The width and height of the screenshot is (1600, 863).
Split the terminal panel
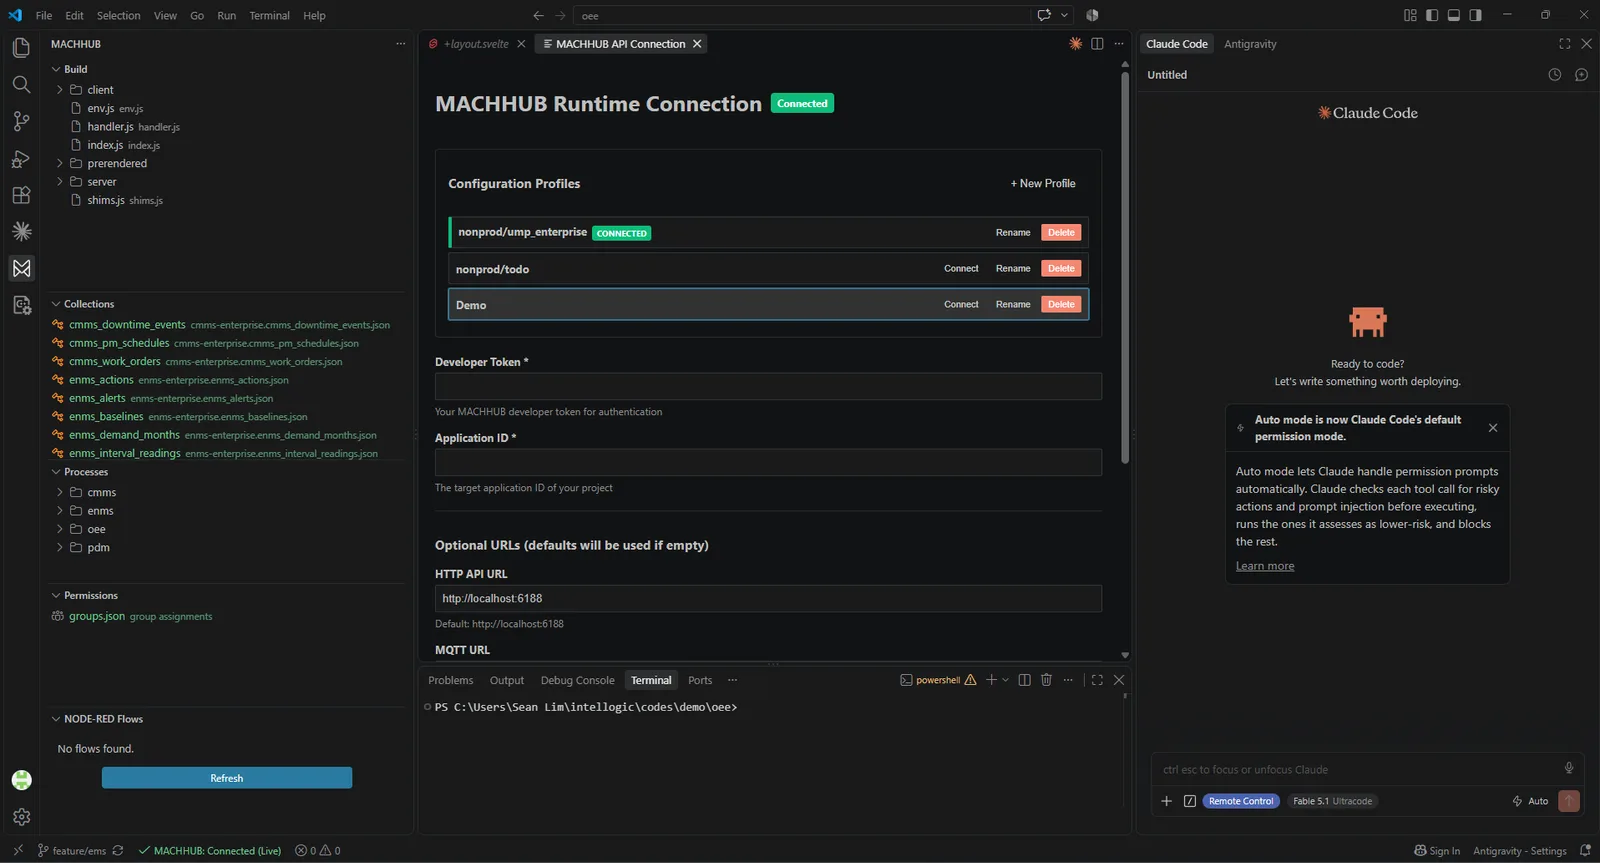pos(1024,680)
